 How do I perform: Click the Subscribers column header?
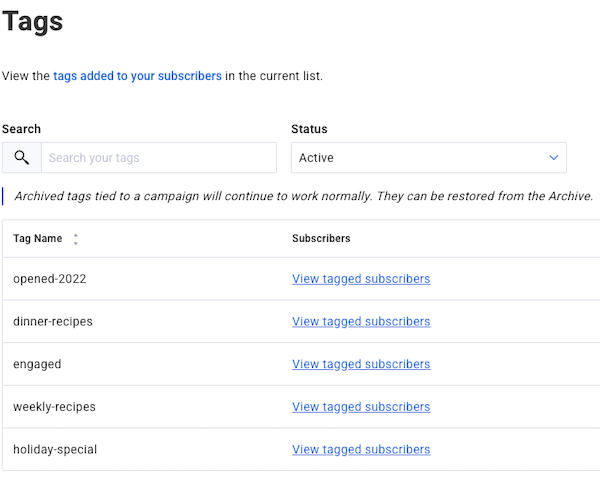321,239
